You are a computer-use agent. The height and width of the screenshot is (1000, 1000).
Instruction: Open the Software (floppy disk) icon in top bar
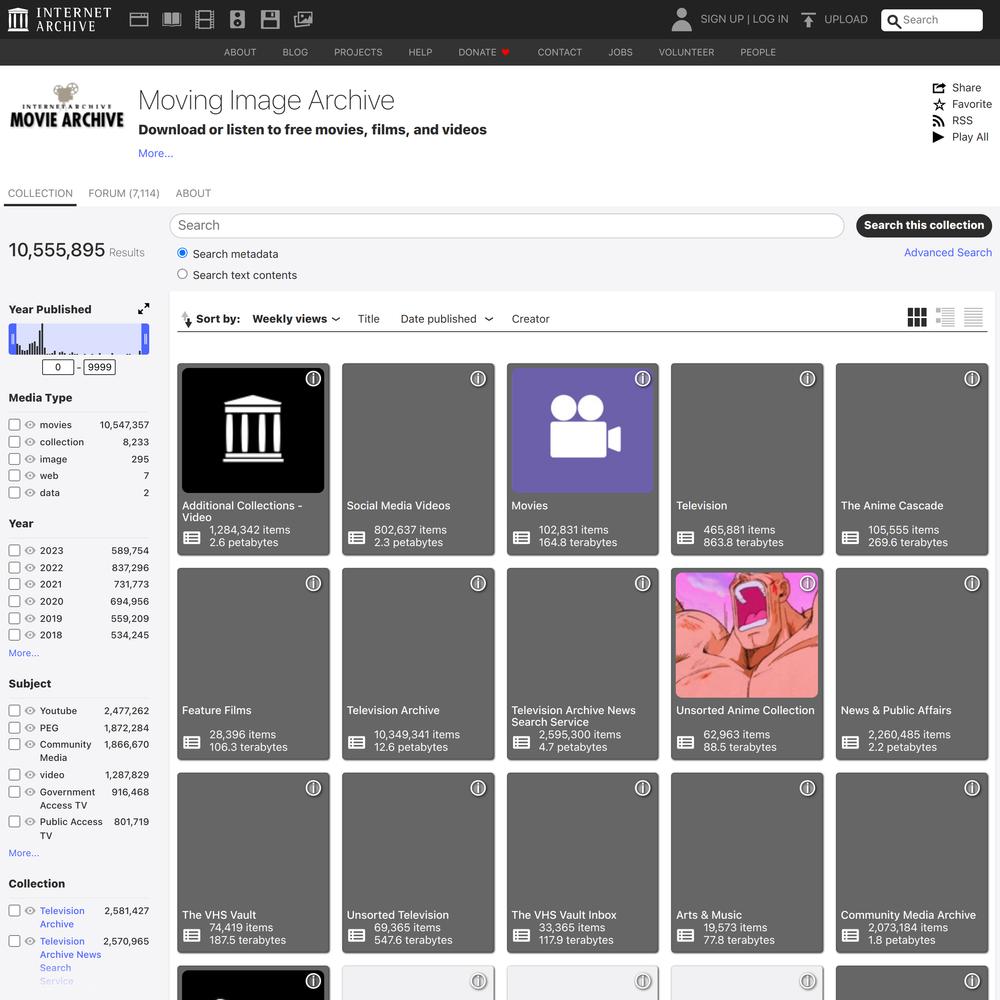[x=270, y=20]
